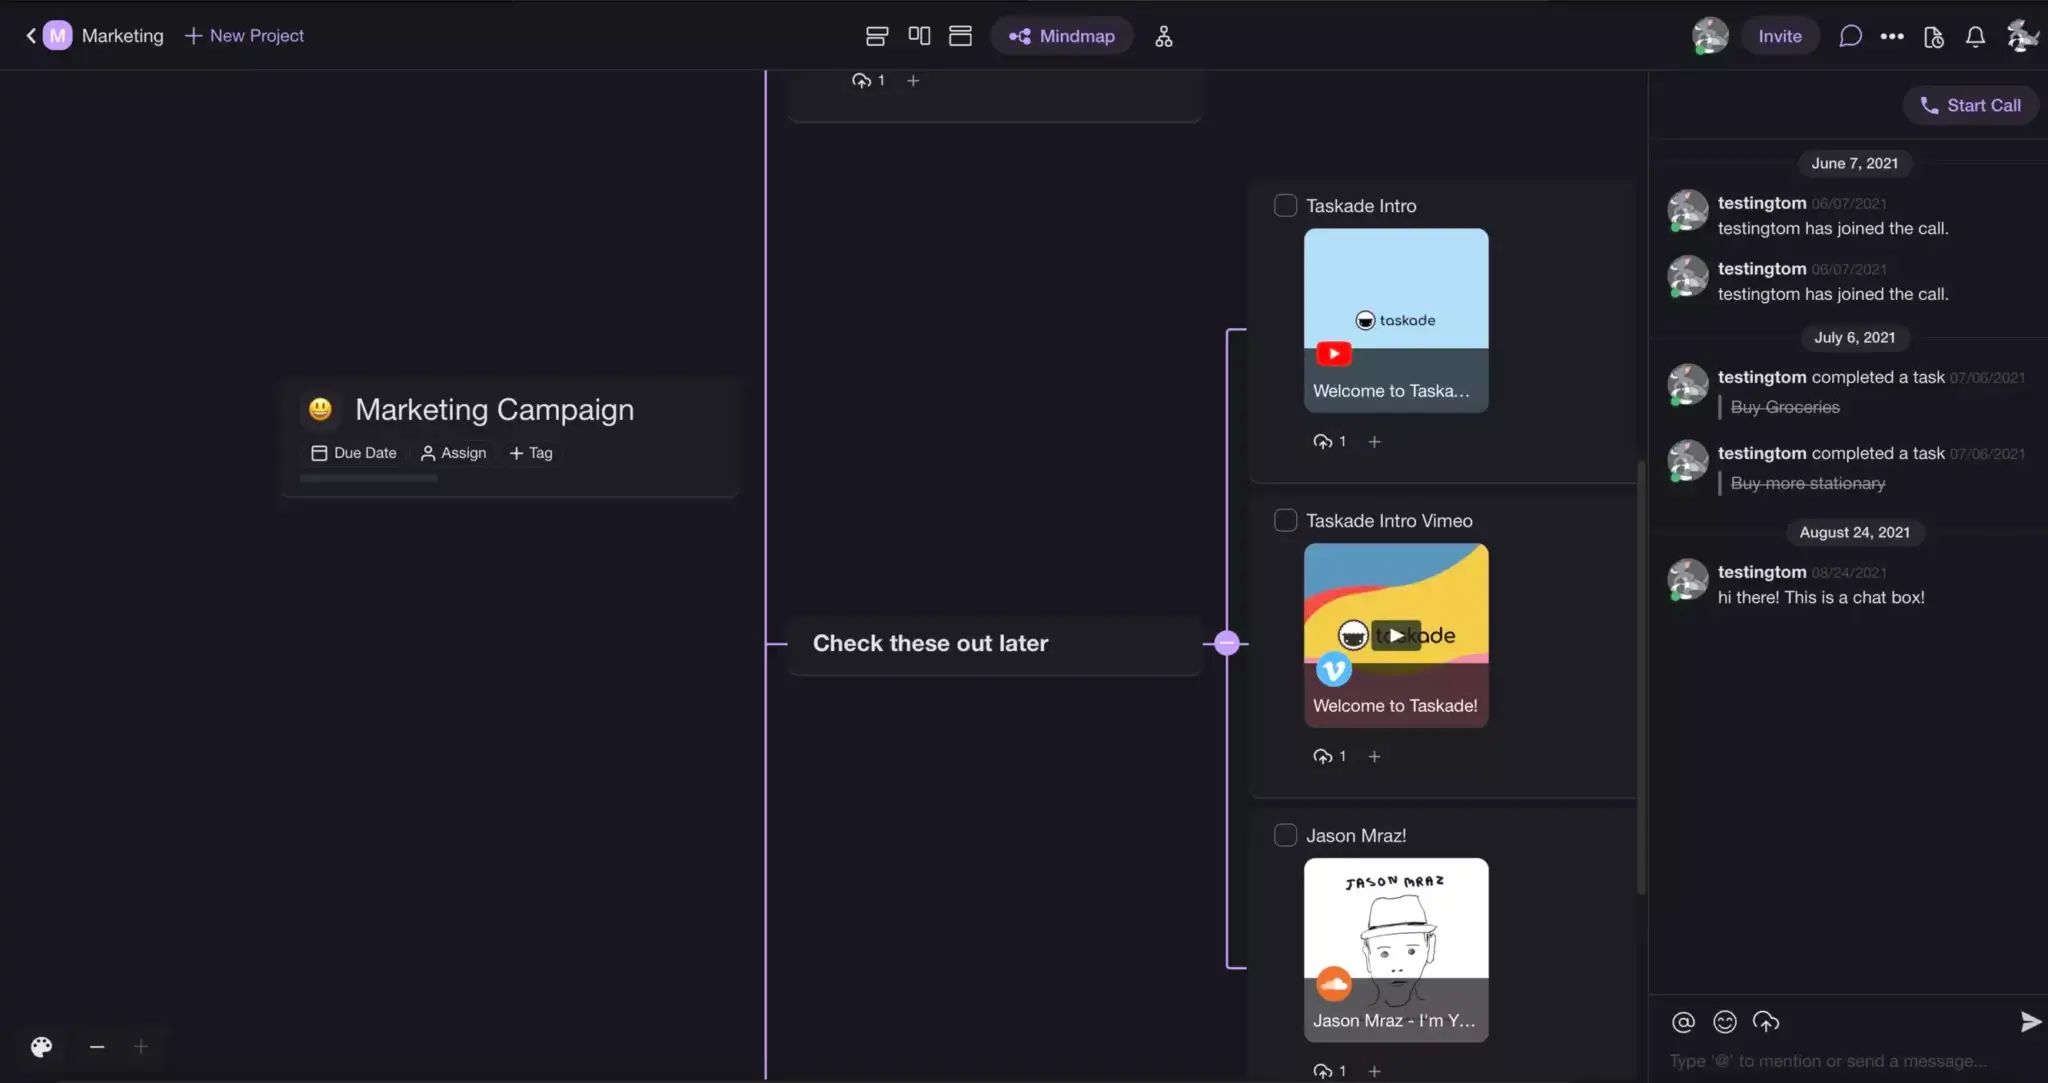Open the list view layout icon
The image size is (2048, 1083).
876,36
